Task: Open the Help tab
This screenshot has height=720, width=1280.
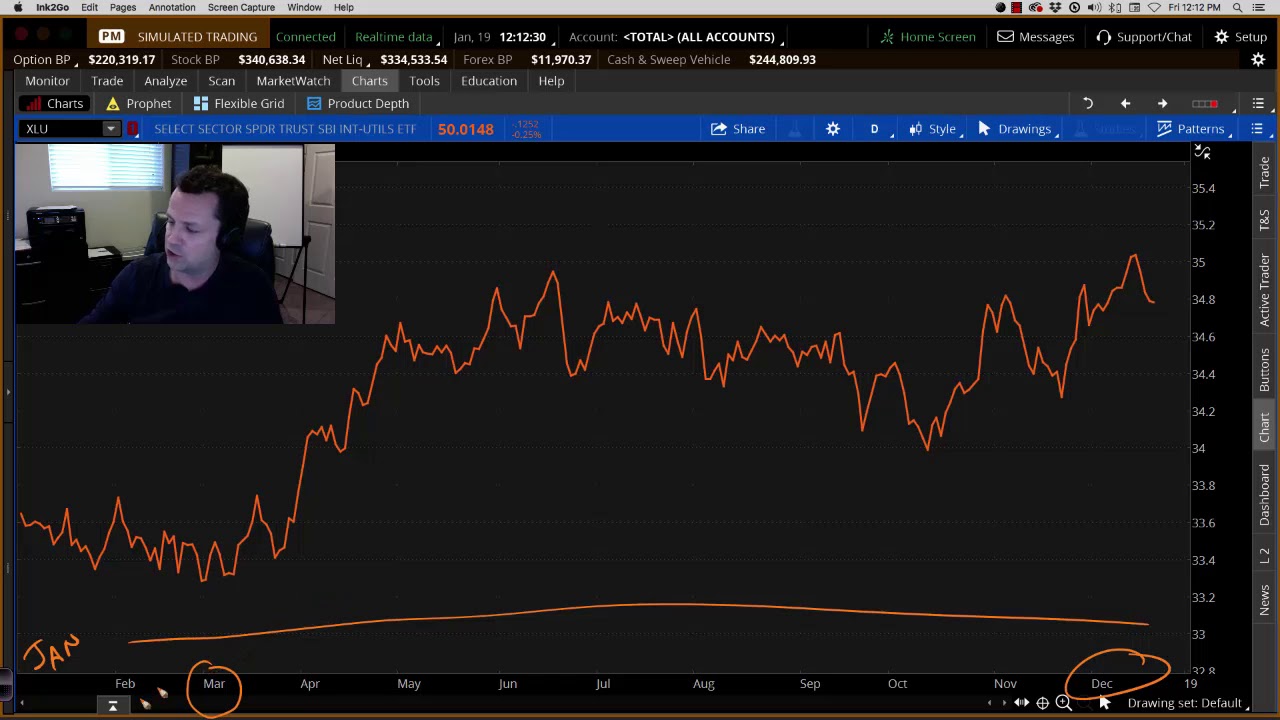Action: click(x=551, y=81)
